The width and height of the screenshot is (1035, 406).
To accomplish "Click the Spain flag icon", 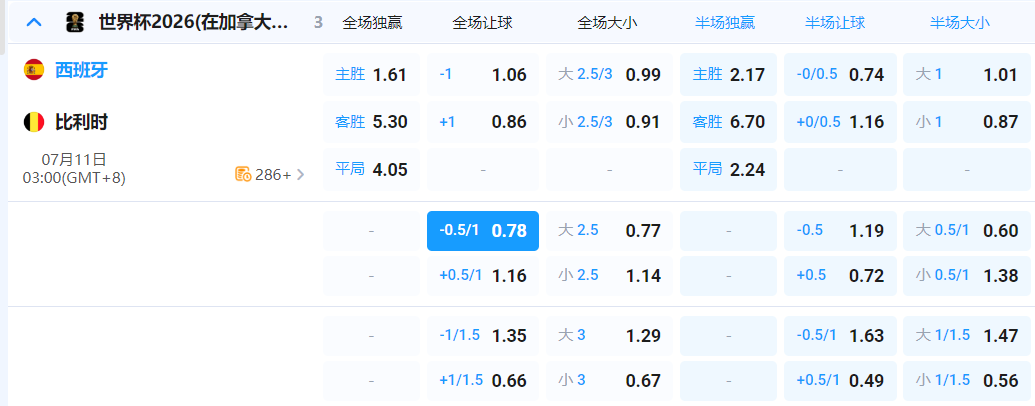I will 34,70.
